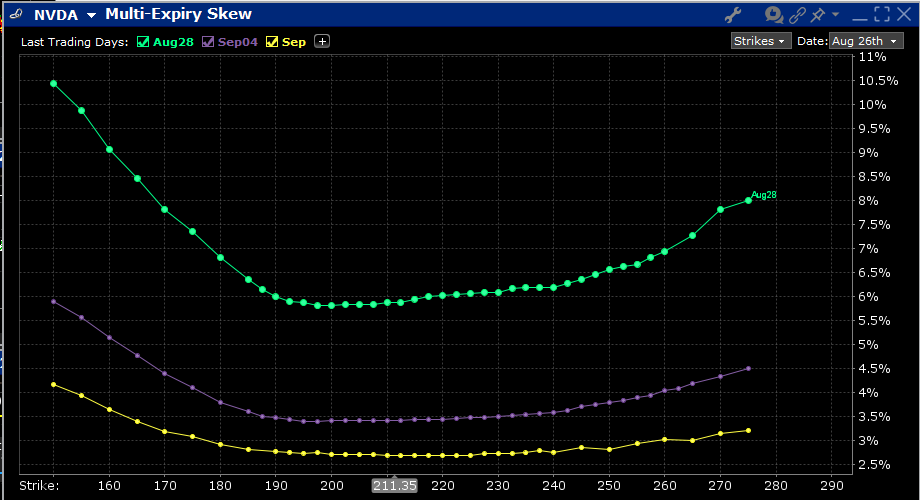Click the 211.35 price marker on axis
The width and height of the screenshot is (920, 500).
coord(395,485)
